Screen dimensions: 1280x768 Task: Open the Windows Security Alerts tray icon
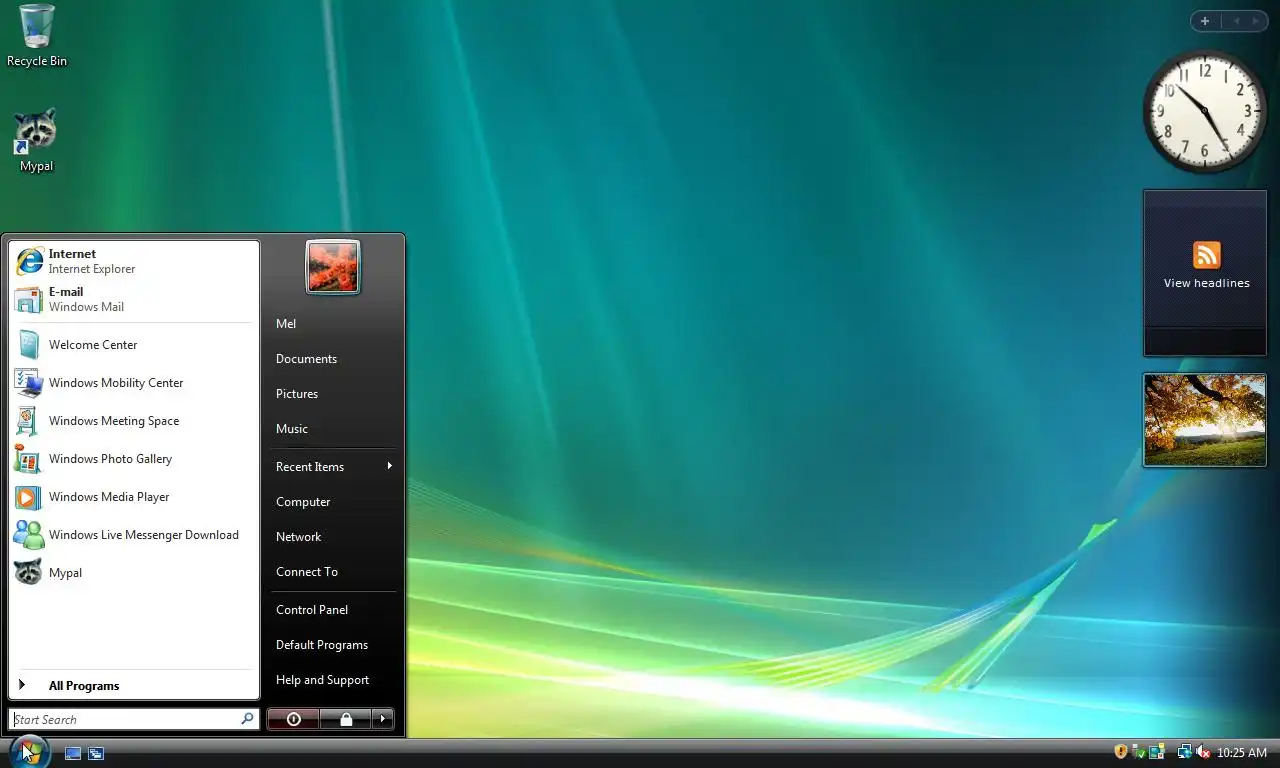coord(1121,752)
